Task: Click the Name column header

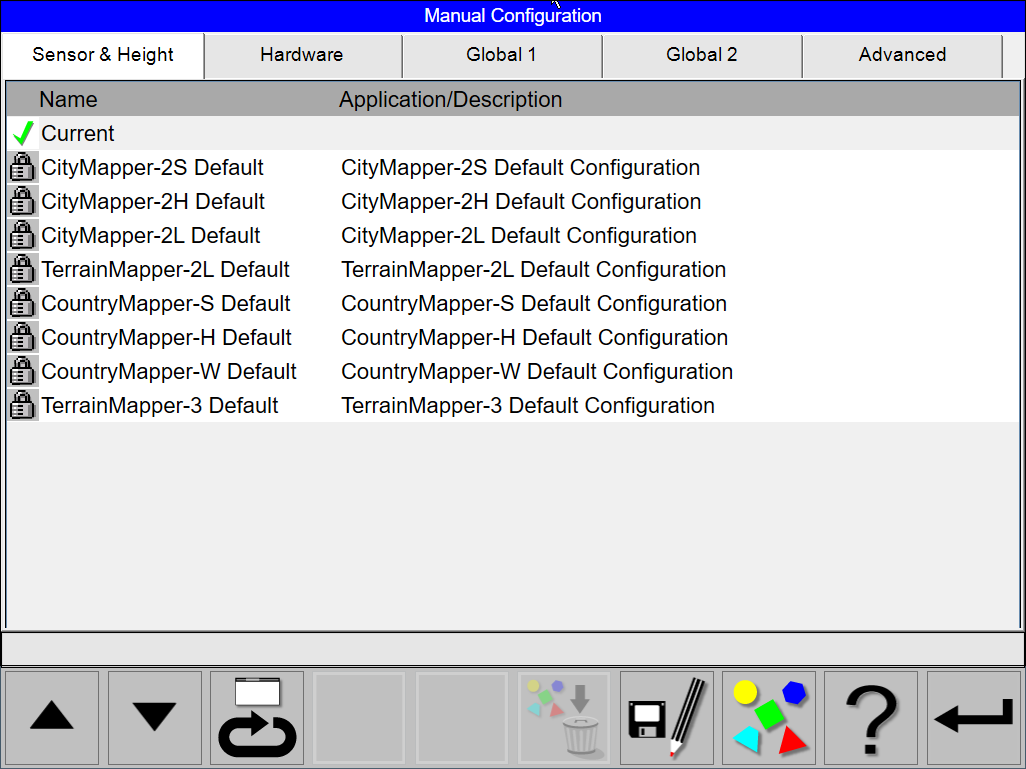Action: coord(68,99)
